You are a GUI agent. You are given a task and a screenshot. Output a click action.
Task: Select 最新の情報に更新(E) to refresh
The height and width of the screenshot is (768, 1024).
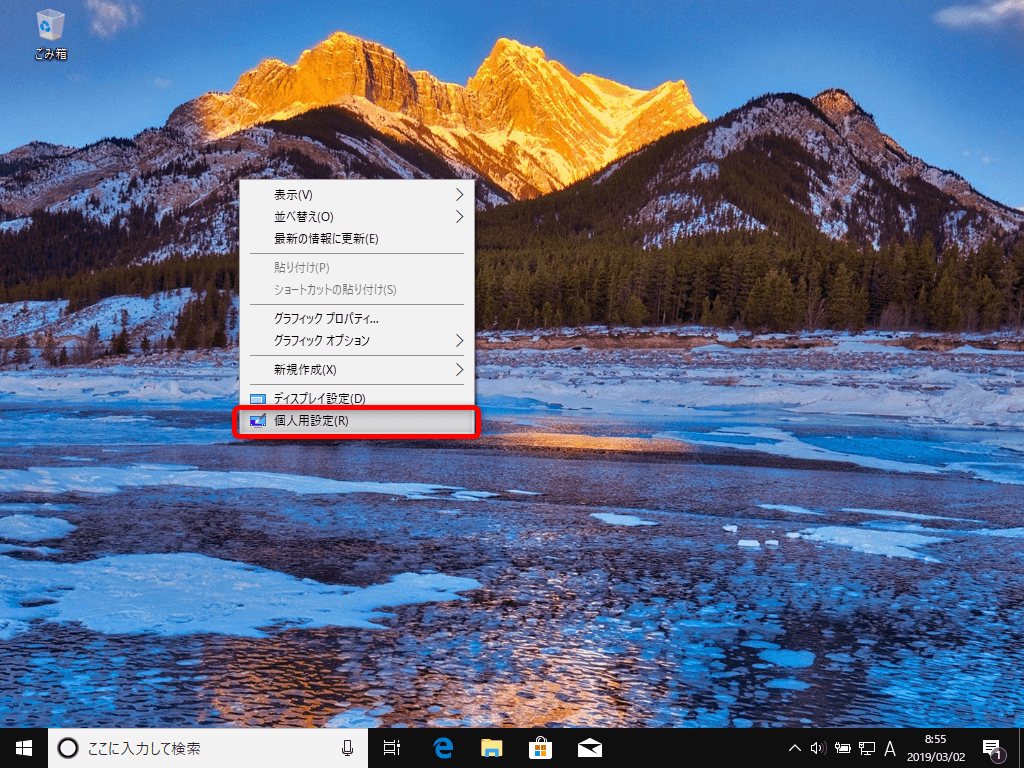[x=357, y=239]
